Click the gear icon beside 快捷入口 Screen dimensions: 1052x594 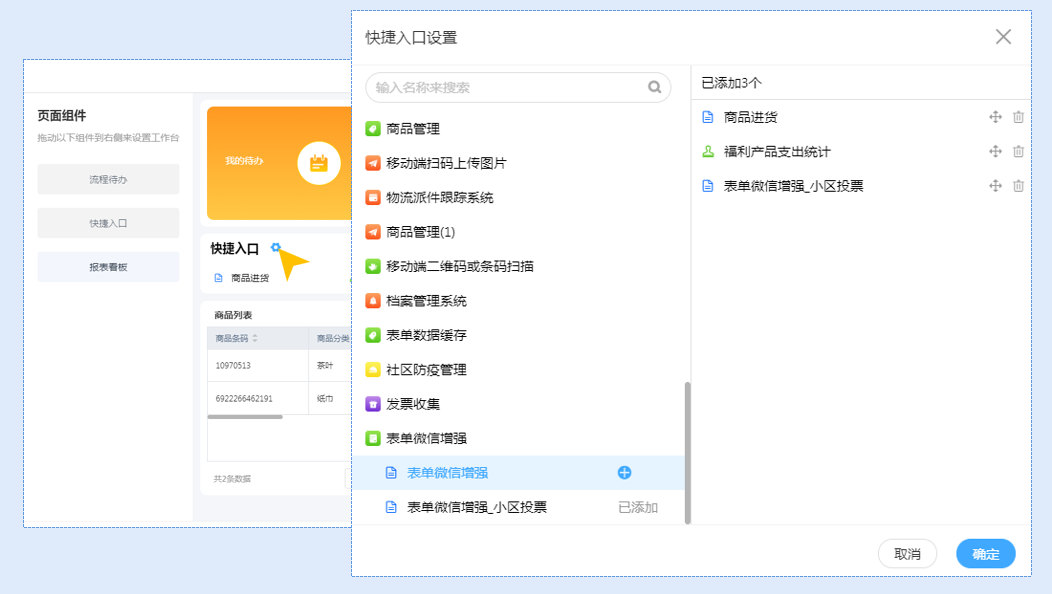tap(276, 248)
